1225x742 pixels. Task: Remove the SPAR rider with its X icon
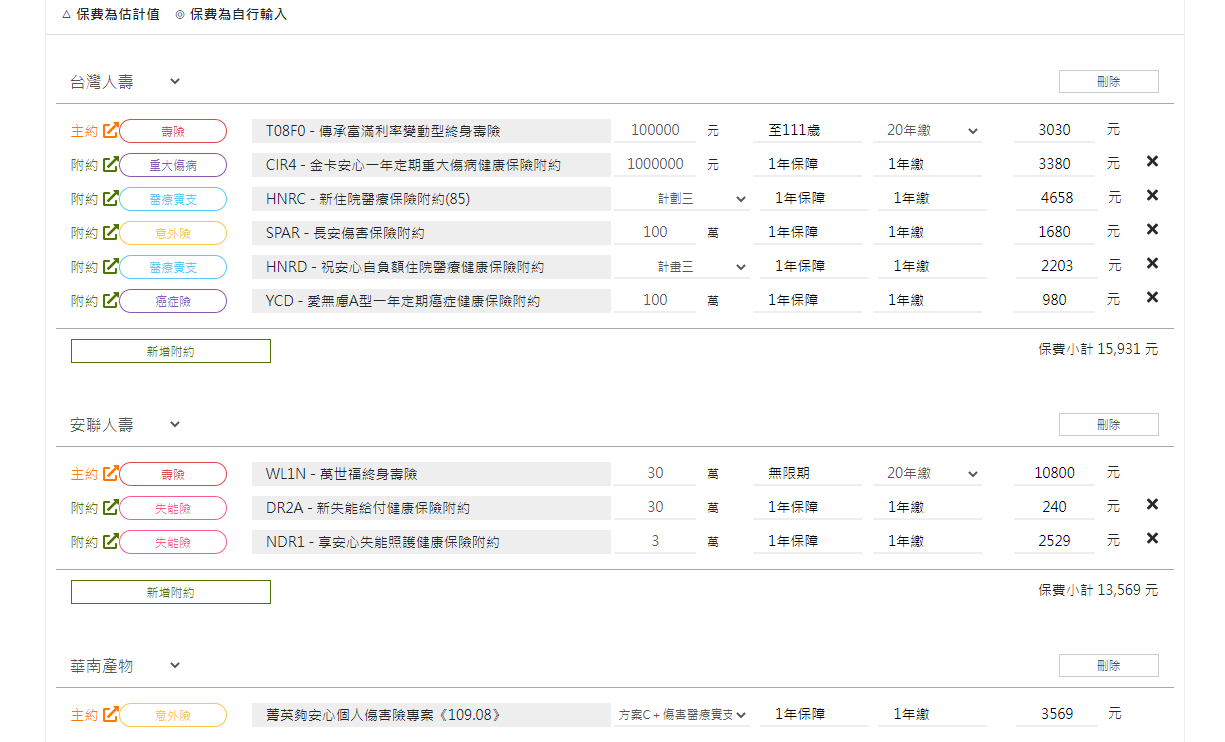pos(1152,230)
